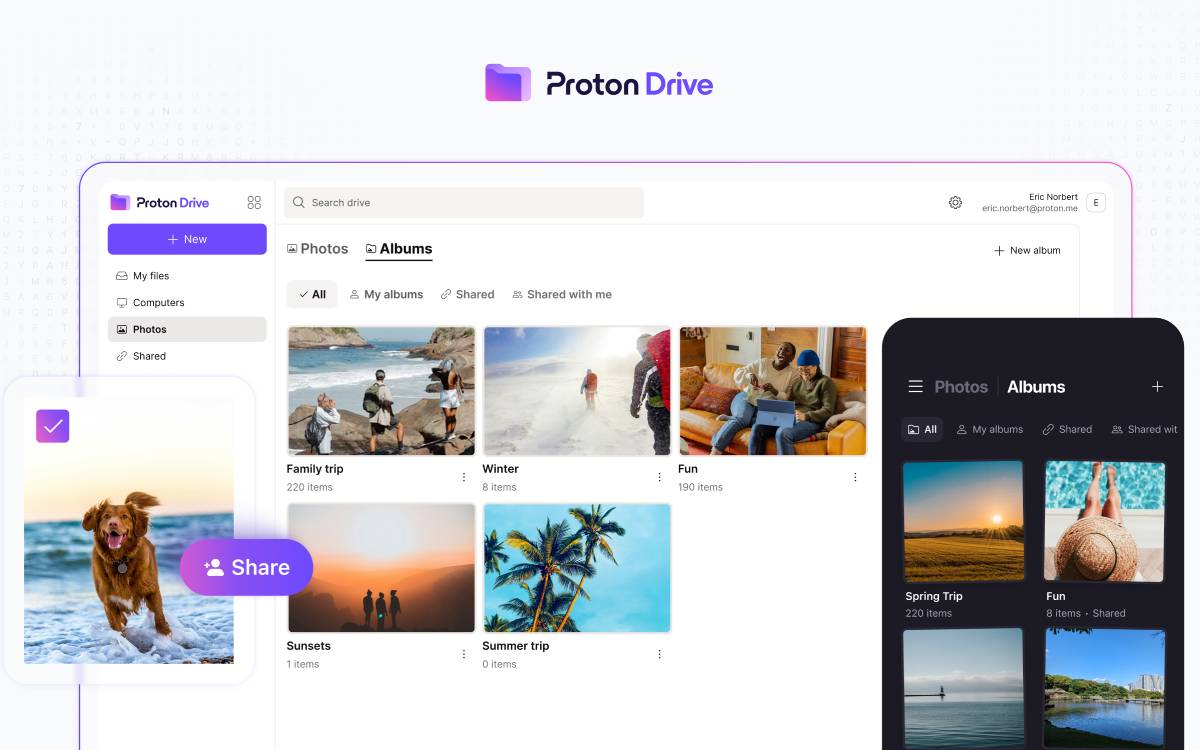
Task: Open the Computers sidebar entry
Action: [x=156, y=302]
